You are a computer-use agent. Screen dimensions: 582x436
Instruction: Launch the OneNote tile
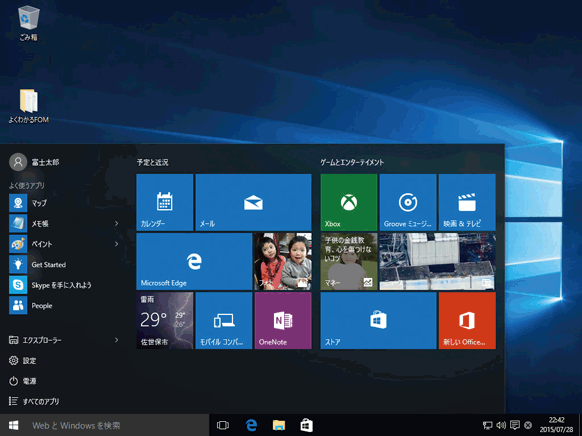click(x=283, y=320)
